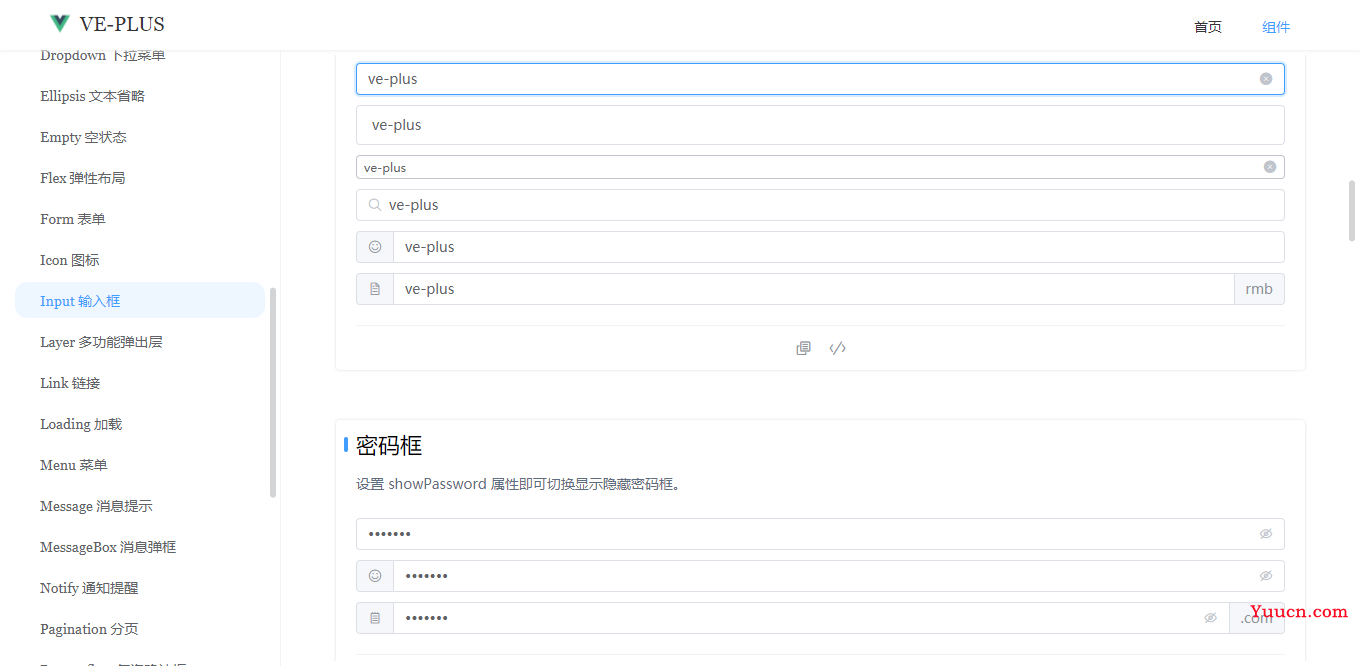1360x666 pixels.
Task: Select Ellipsis 文本省略 in the sidebar
Action: click(x=140, y=96)
